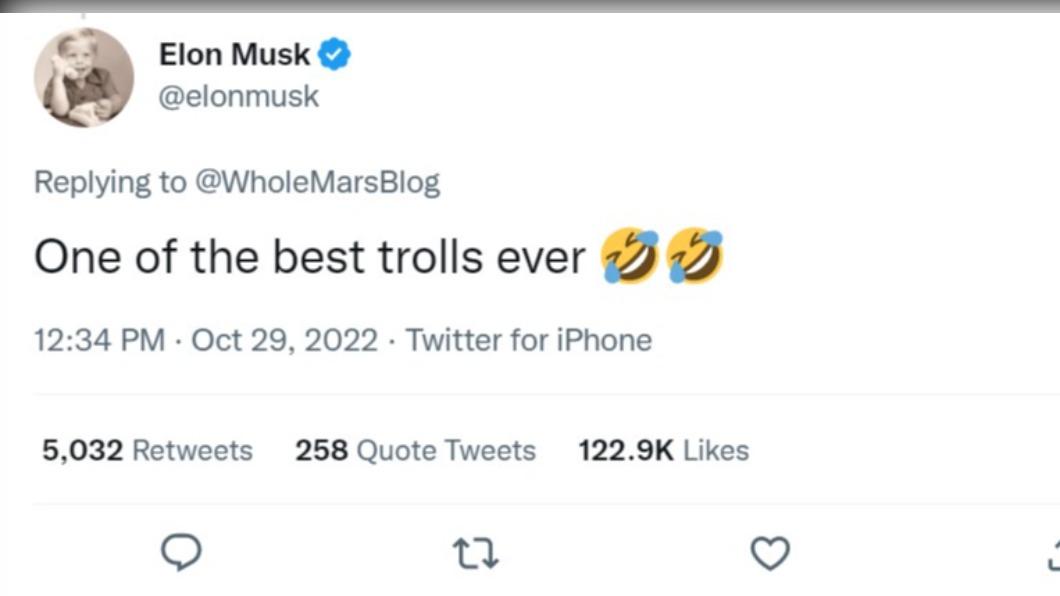Click the tweet text about best trolls
Screen dimensions: 1060x596
[x=310, y=257]
